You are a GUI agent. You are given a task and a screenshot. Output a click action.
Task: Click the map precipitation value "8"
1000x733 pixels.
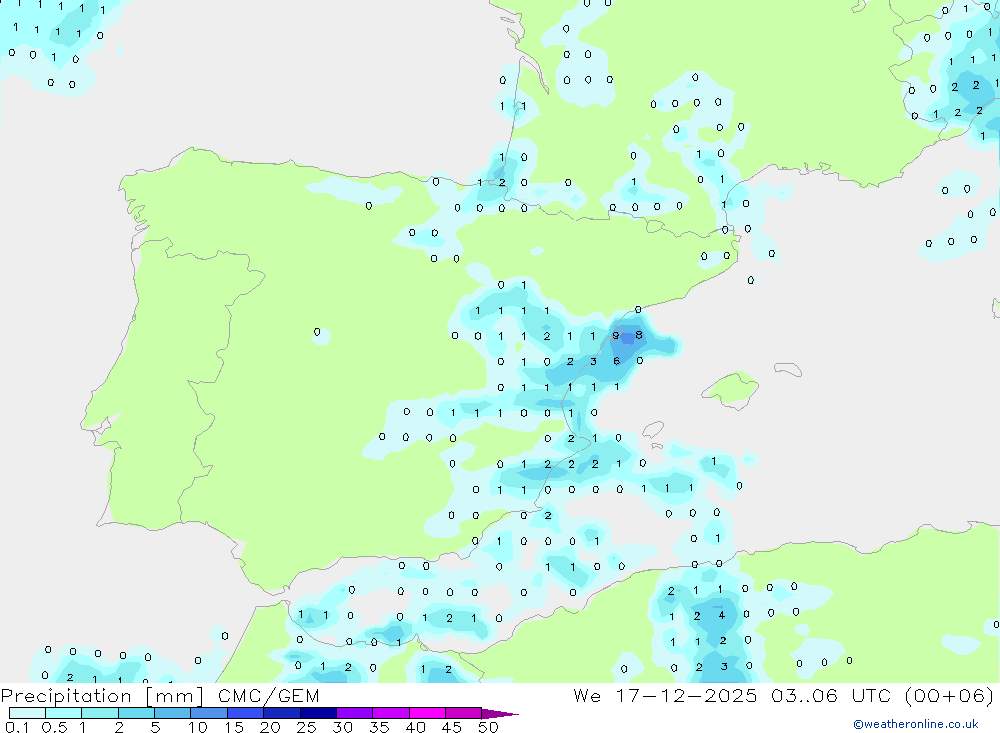[x=639, y=335]
